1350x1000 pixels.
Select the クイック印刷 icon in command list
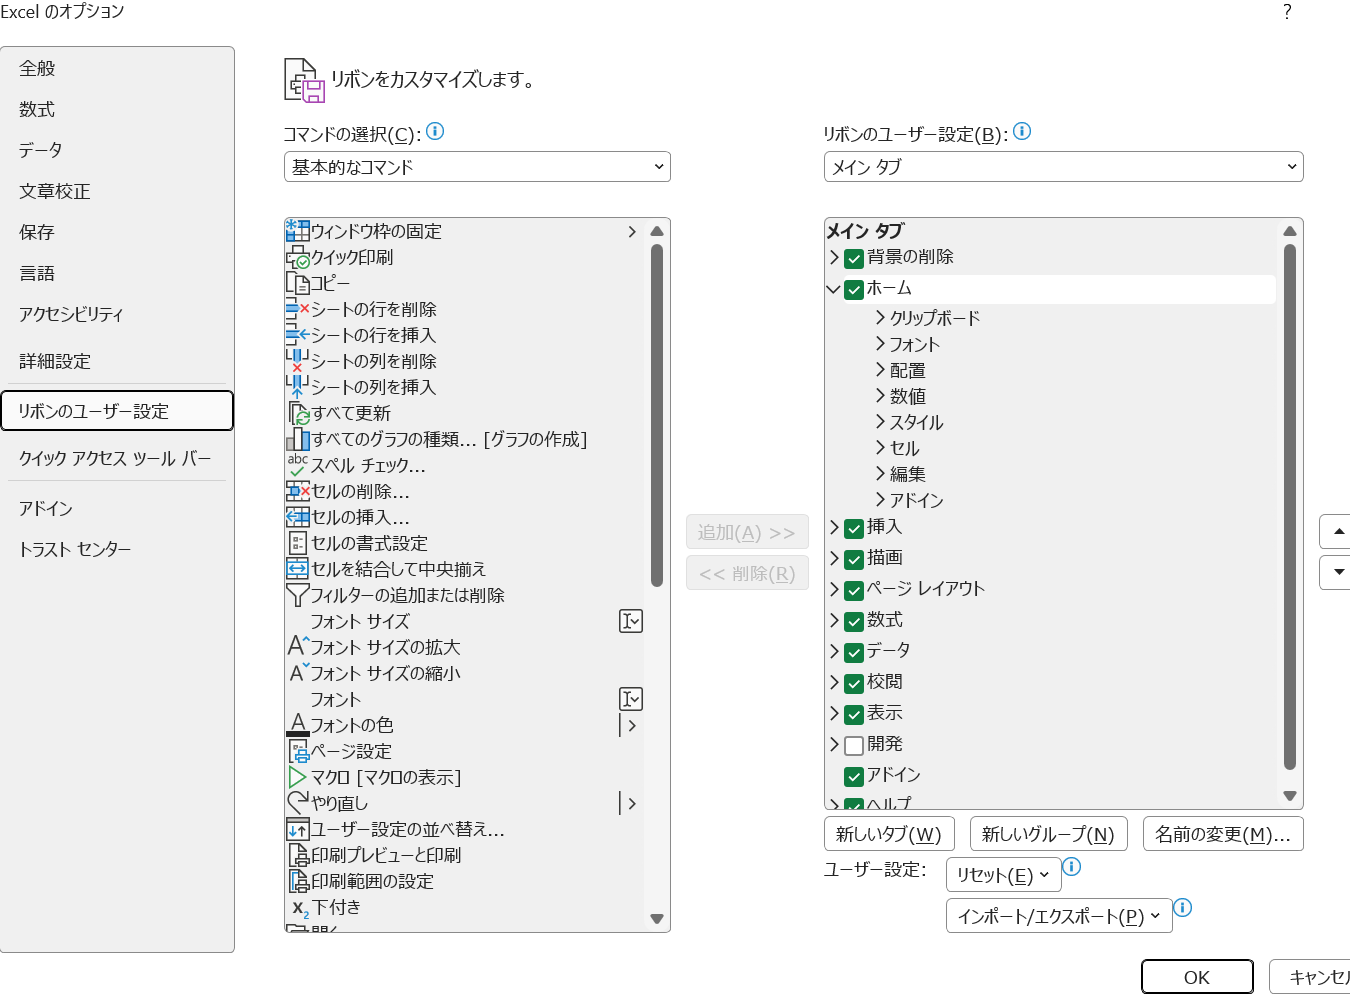[297, 257]
